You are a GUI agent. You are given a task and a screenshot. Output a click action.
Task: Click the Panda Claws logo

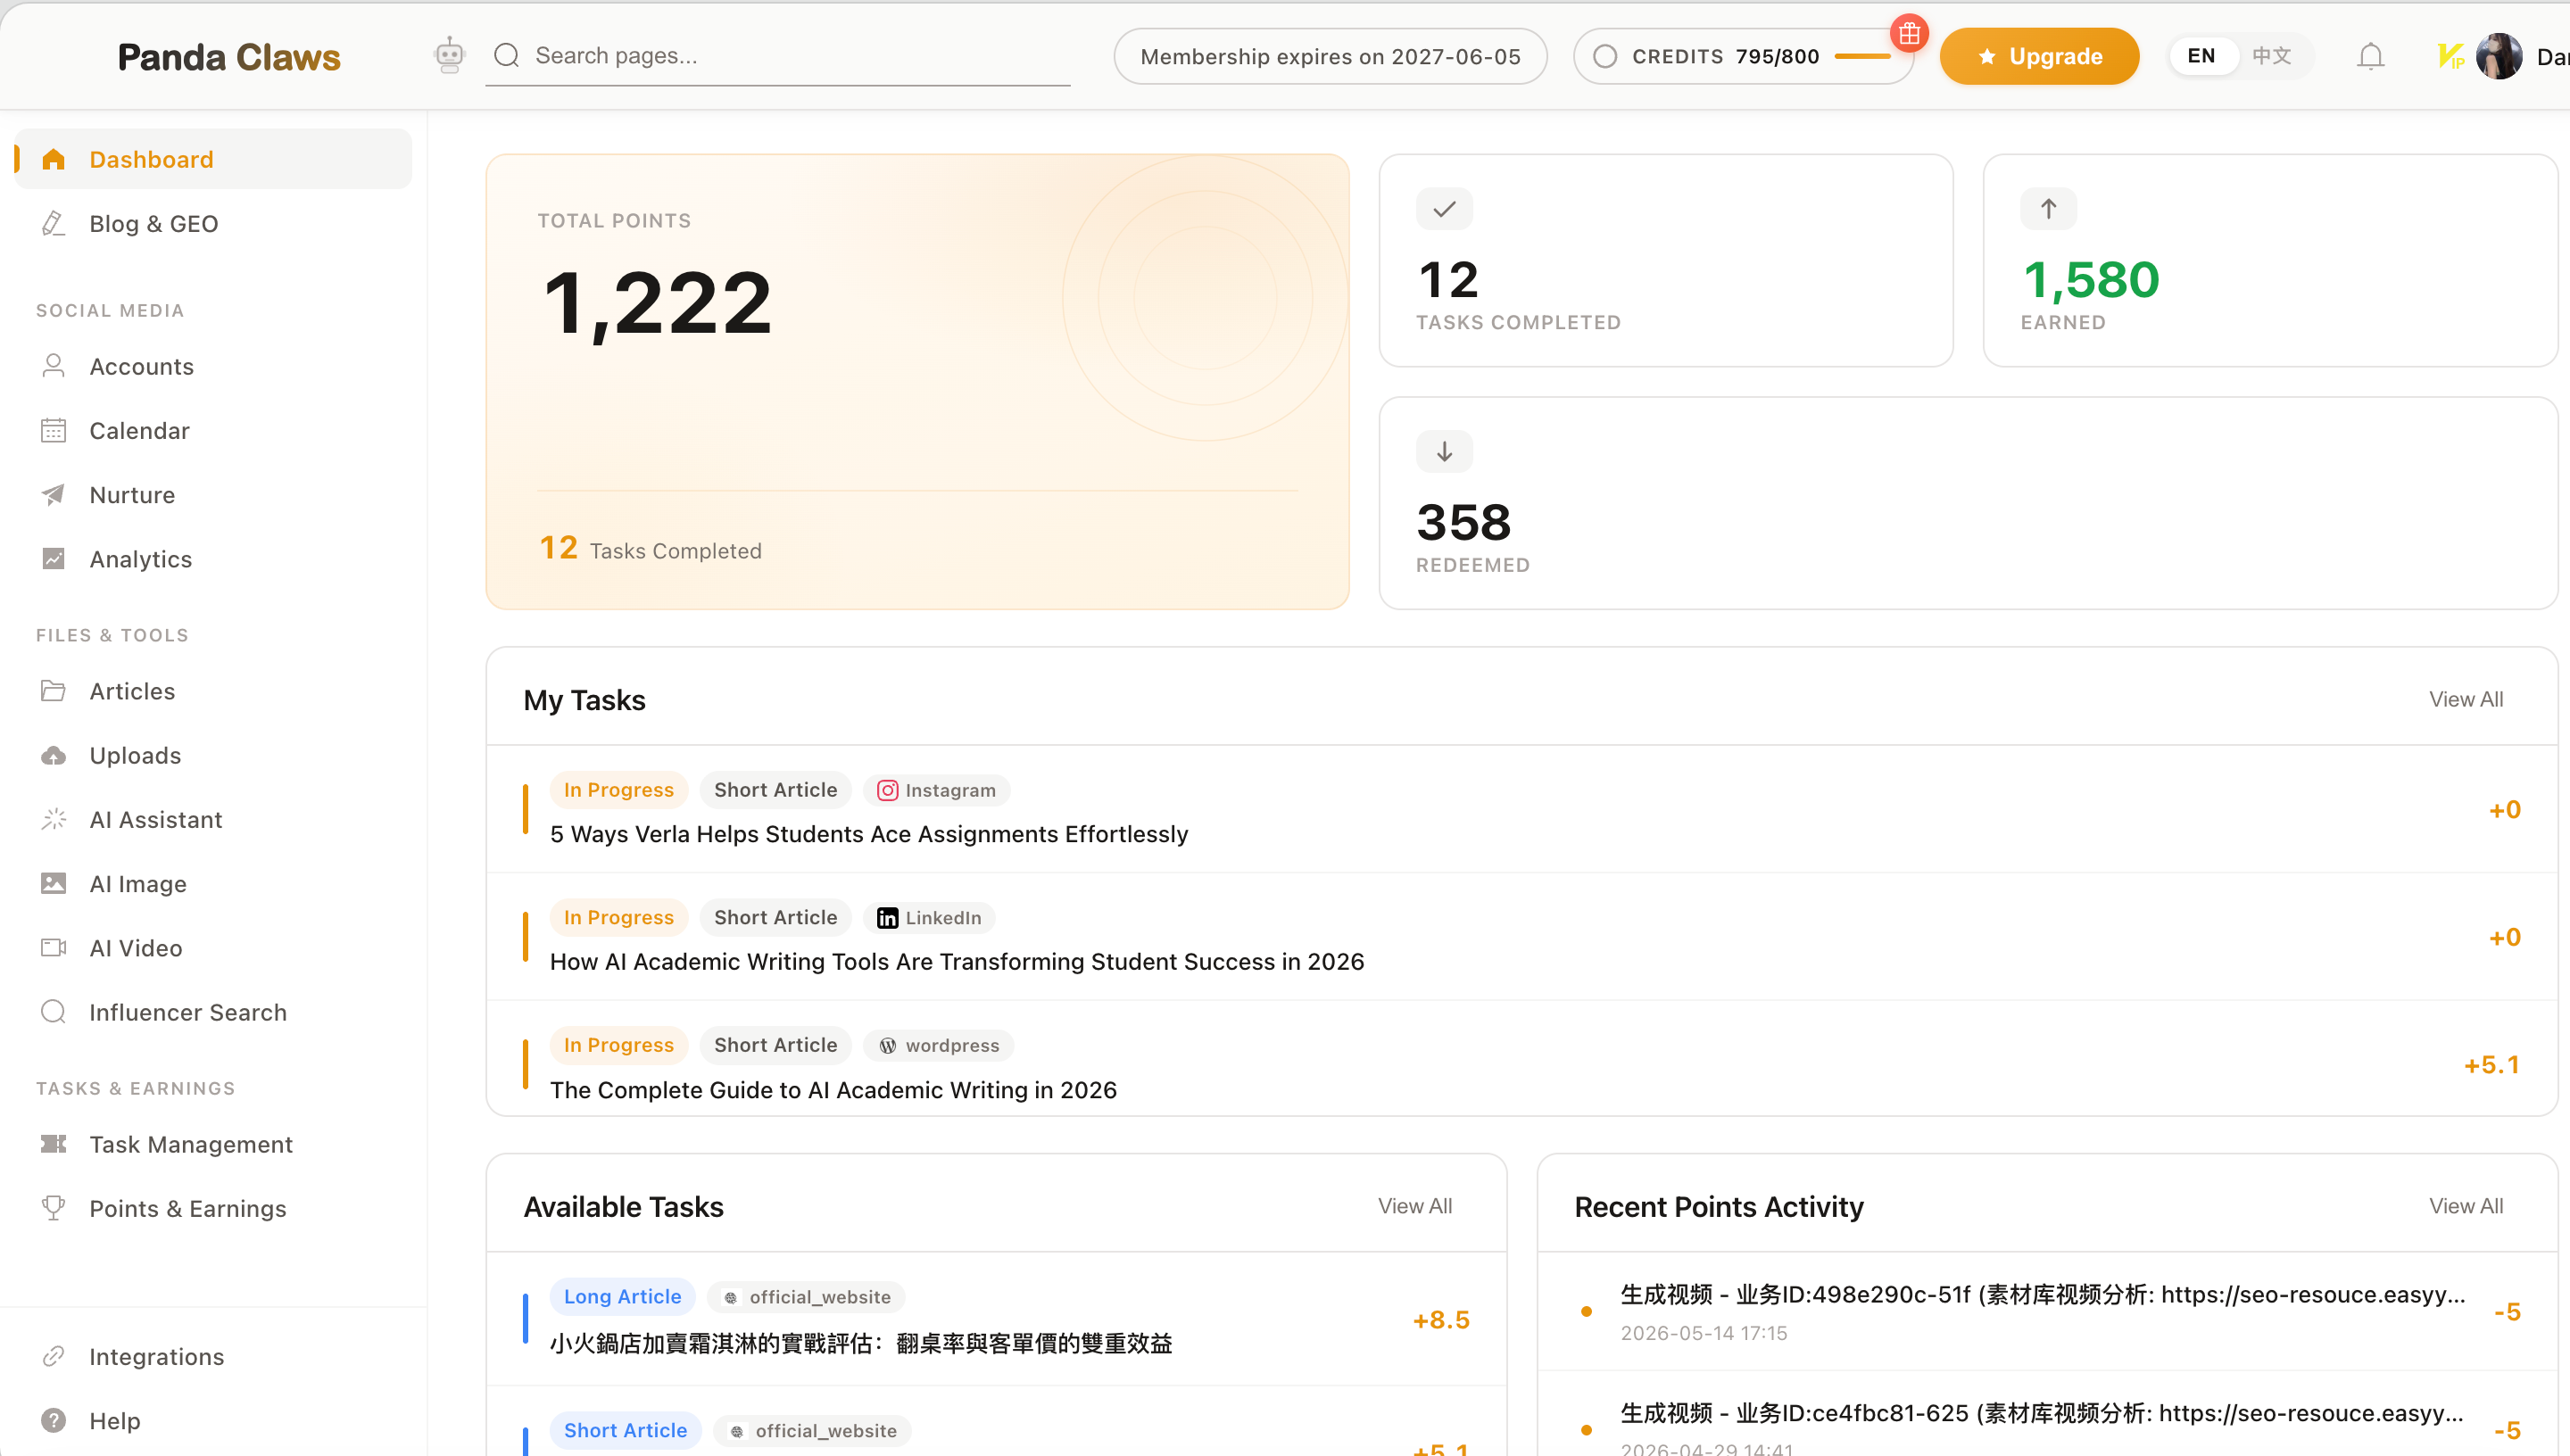point(229,57)
